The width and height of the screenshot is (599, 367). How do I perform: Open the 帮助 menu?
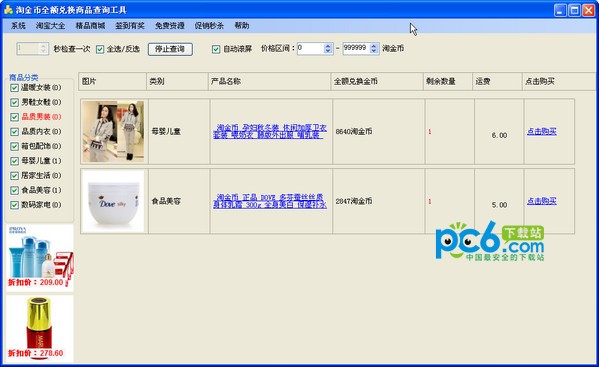[x=242, y=26]
